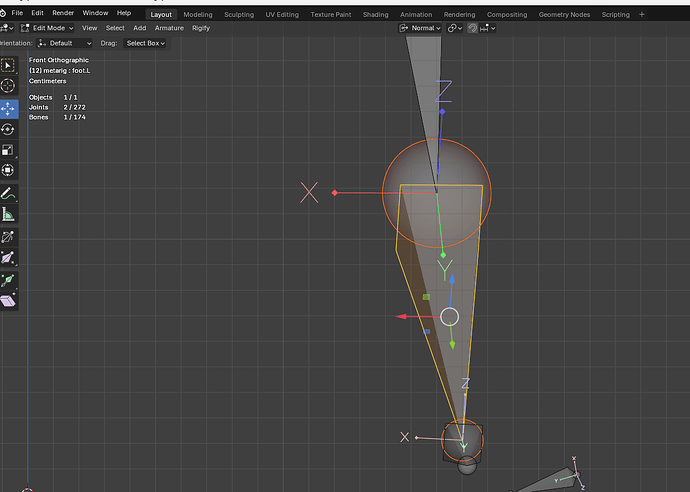Activate the 3D Cursor tool
Screen dimensions: 690x492
8,85
